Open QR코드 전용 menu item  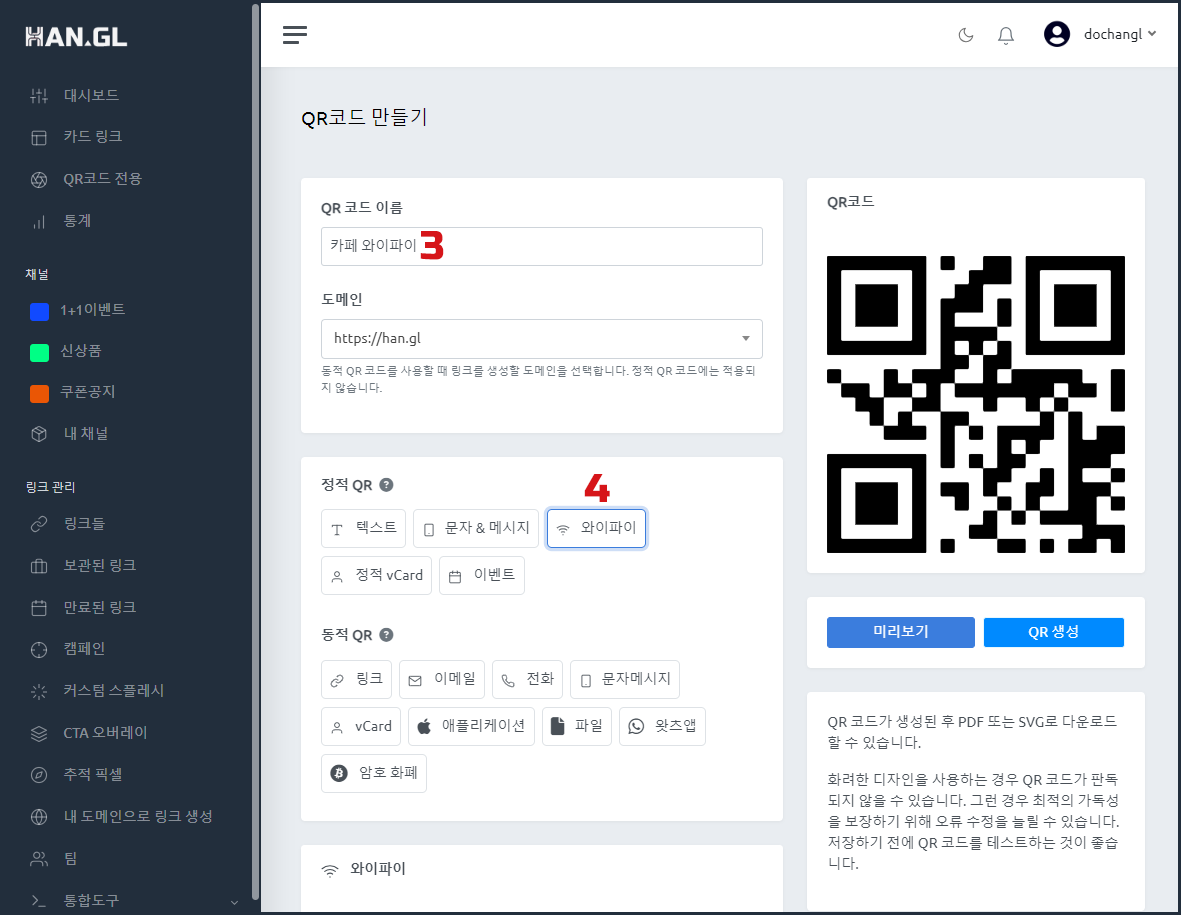pos(102,178)
